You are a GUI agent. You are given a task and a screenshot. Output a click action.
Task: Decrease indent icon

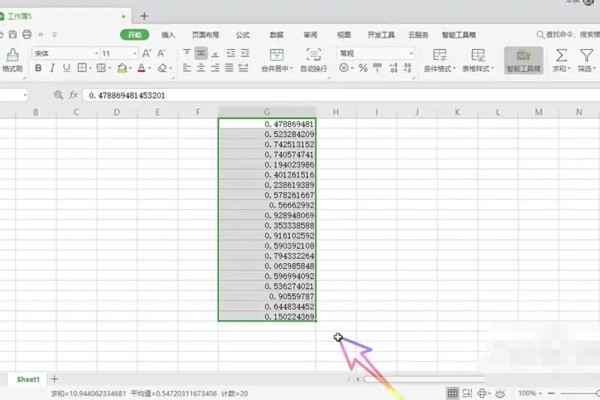click(231, 53)
